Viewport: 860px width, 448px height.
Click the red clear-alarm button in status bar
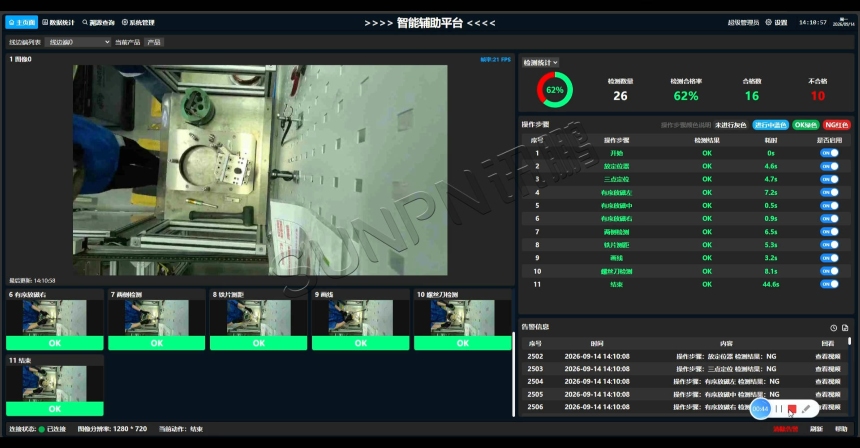point(785,429)
